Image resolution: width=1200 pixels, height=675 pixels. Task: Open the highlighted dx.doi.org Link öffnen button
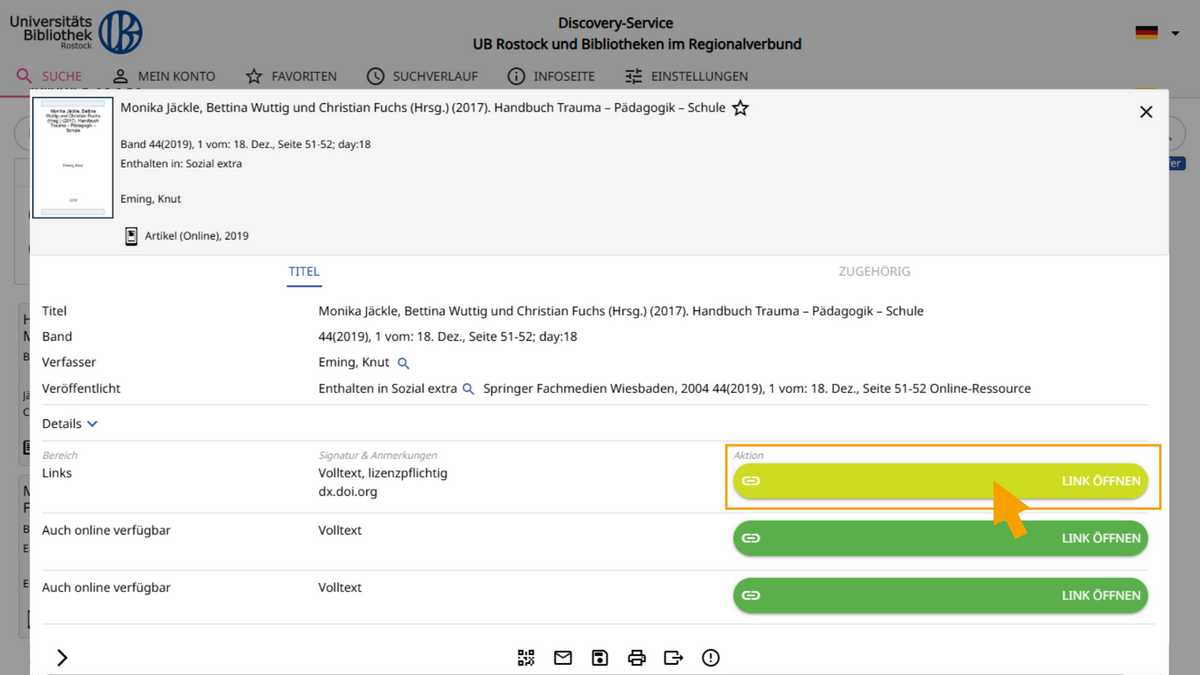point(940,481)
